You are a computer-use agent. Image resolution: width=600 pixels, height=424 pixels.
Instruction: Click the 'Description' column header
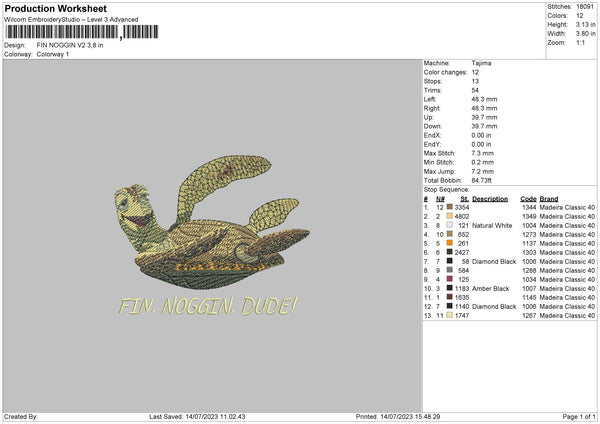[490, 199]
